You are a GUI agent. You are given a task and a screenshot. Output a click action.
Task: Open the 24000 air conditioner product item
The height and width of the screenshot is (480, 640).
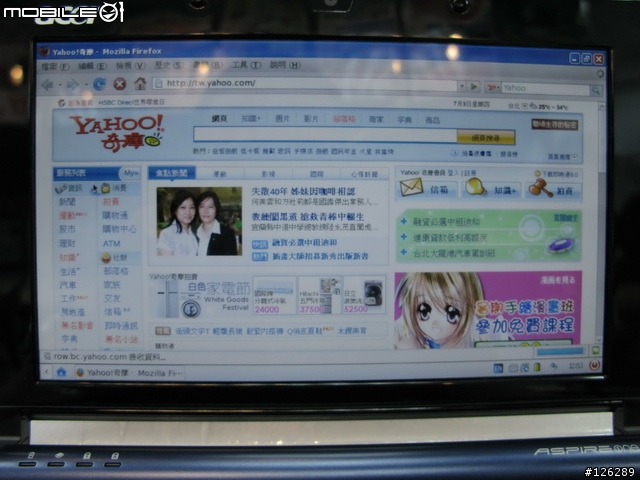(274, 296)
